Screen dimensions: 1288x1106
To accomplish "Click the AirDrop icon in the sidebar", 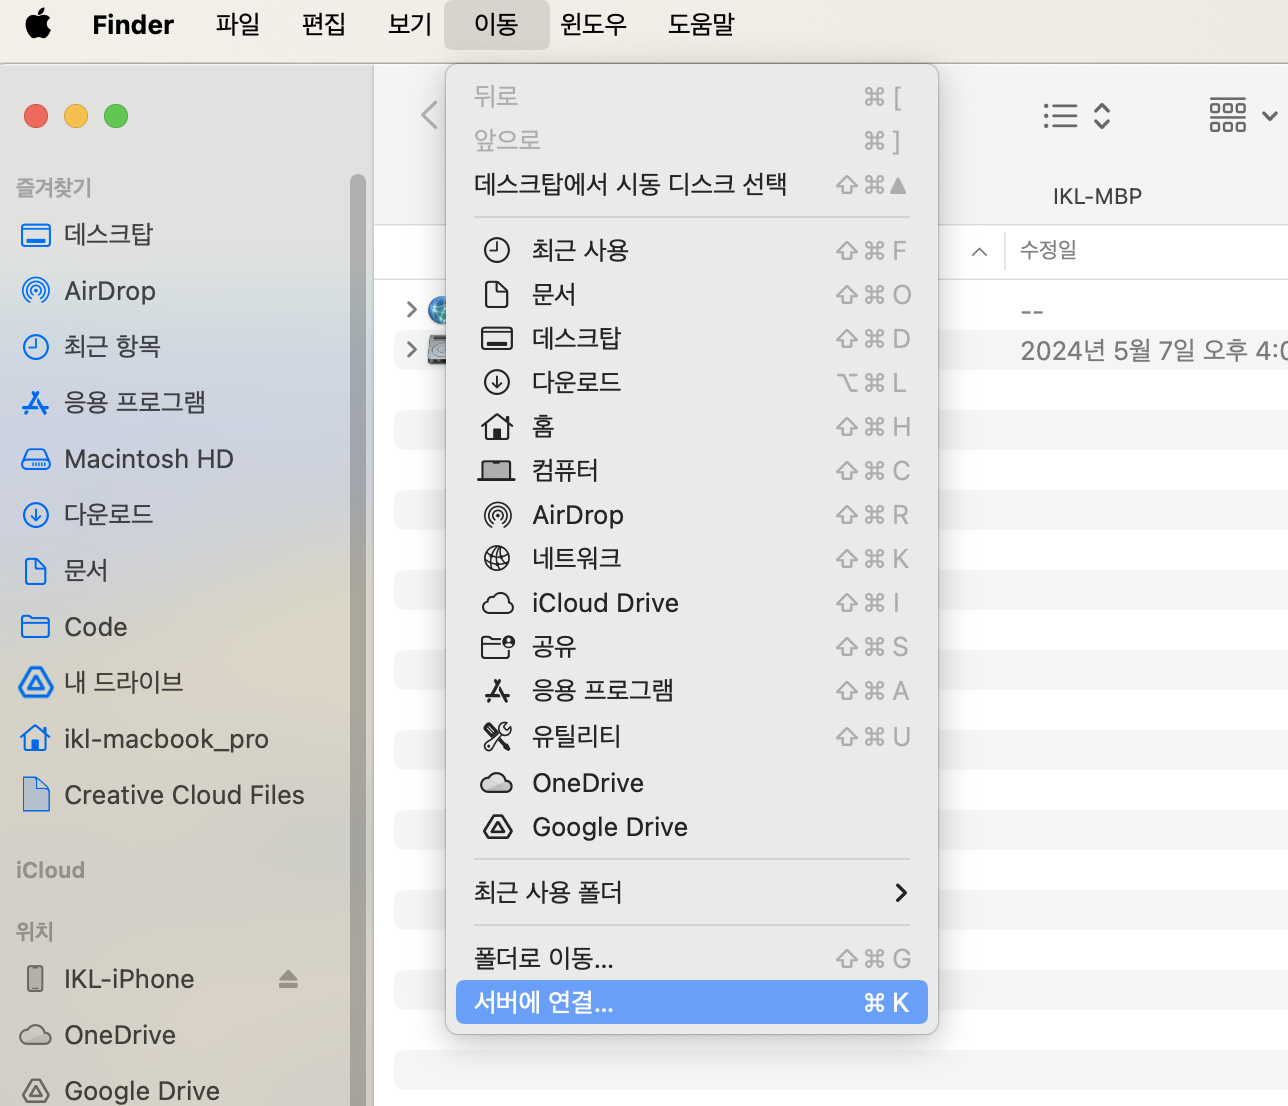I will 36,291.
